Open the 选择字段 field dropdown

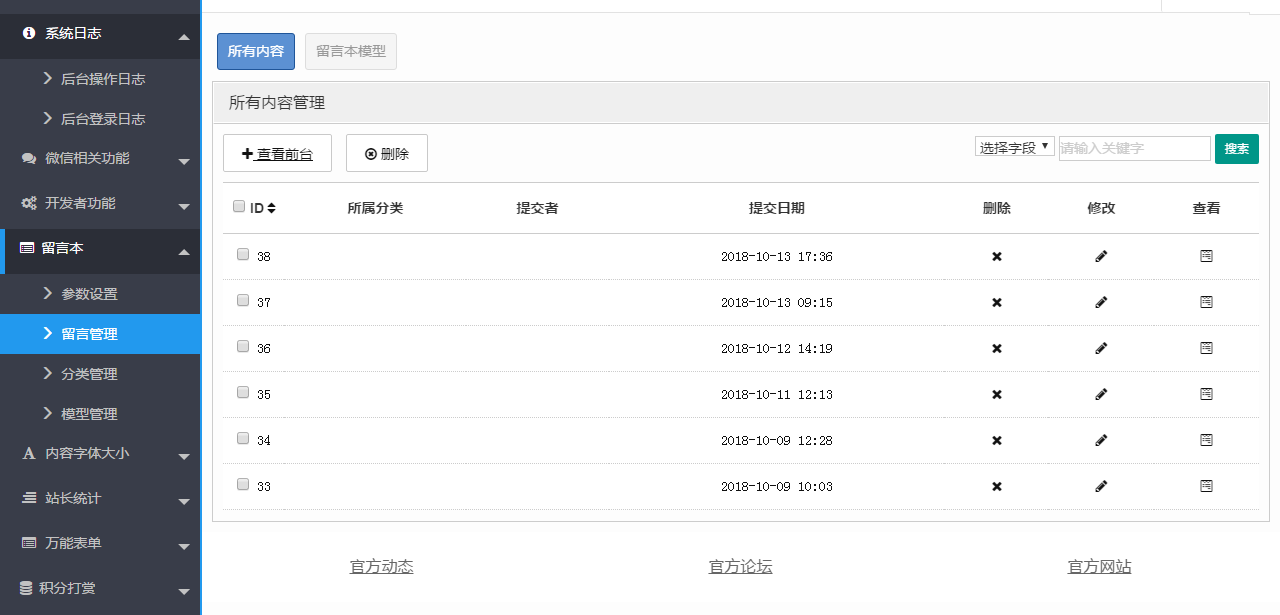(1014, 147)
